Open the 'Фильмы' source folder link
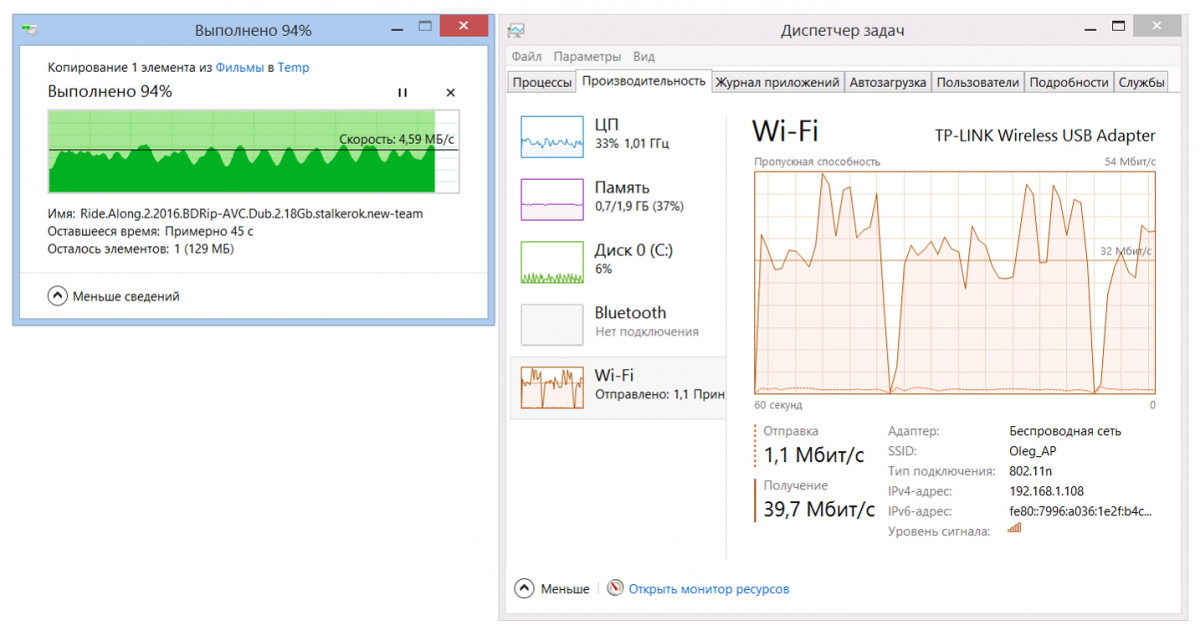1200x631 pixels. [x=240, y=67]
